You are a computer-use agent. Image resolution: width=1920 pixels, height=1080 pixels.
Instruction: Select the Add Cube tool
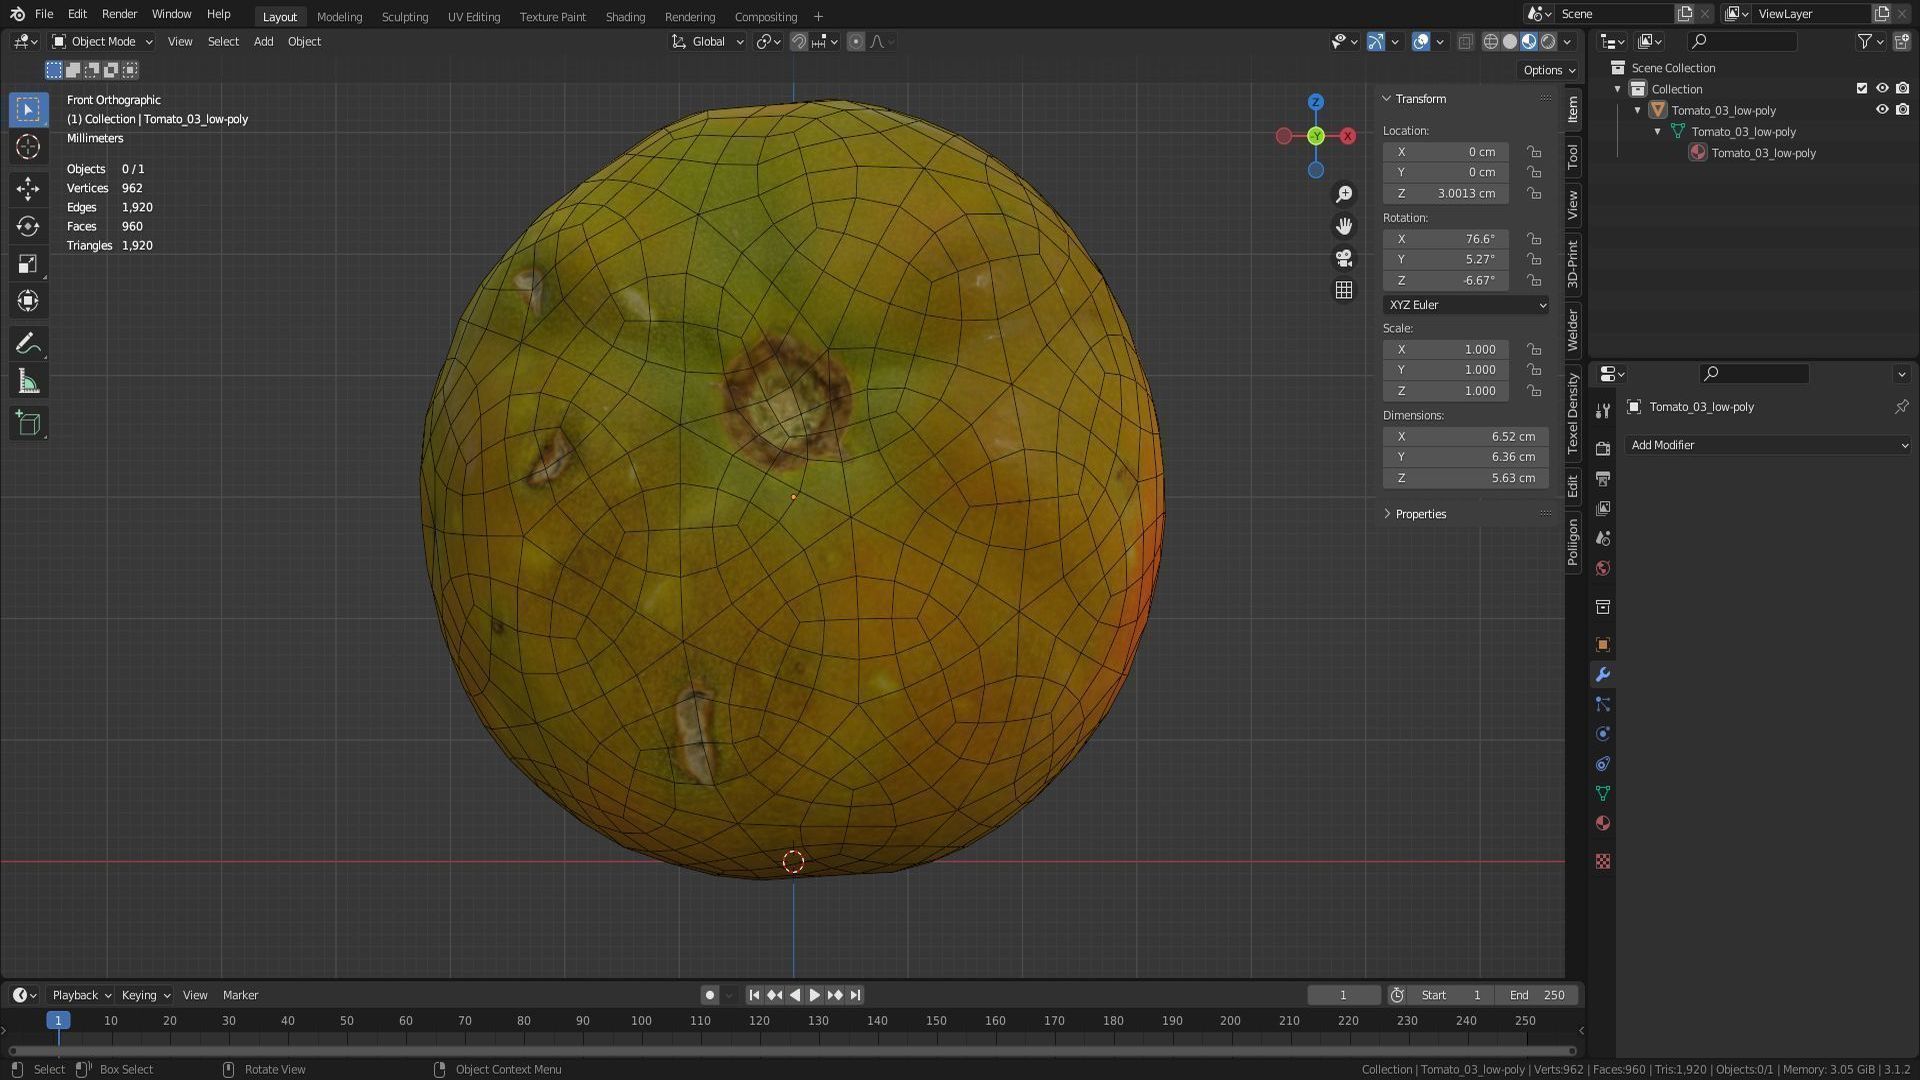pos(28,424)
